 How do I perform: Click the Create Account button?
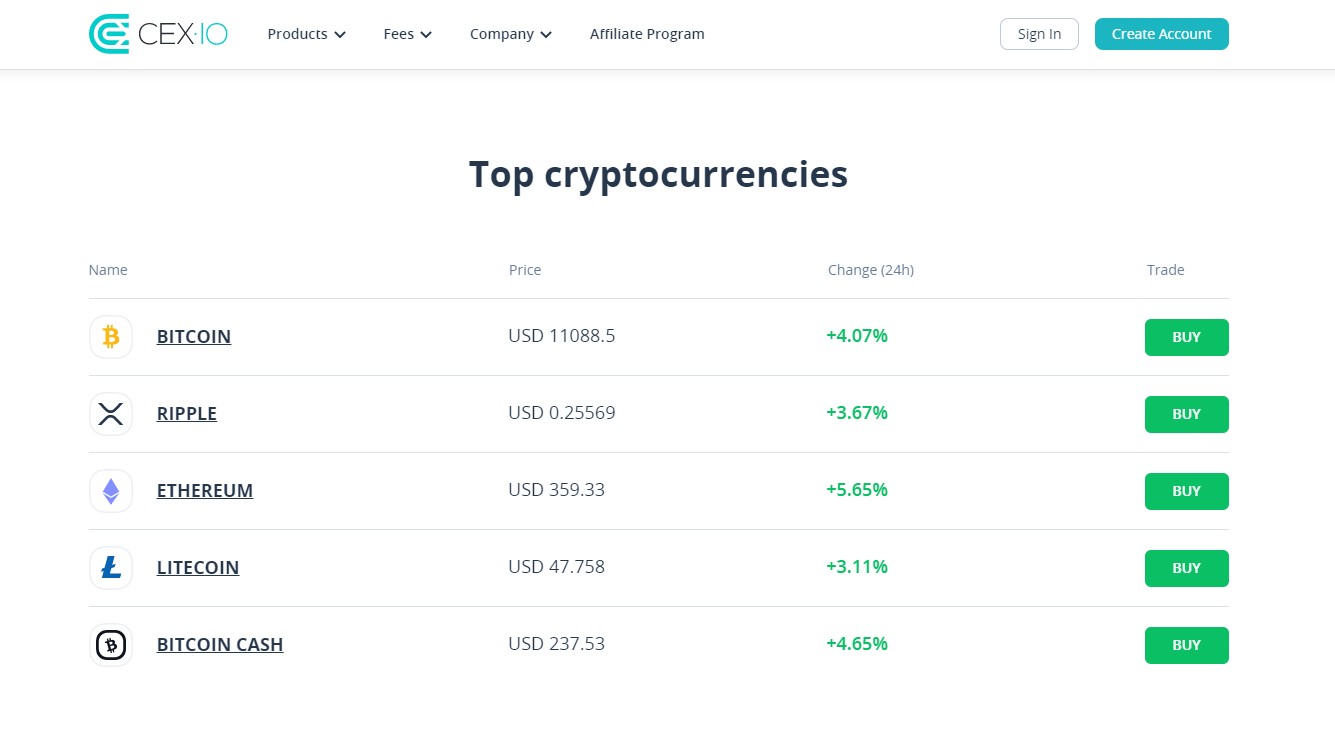pos(1162,34)
